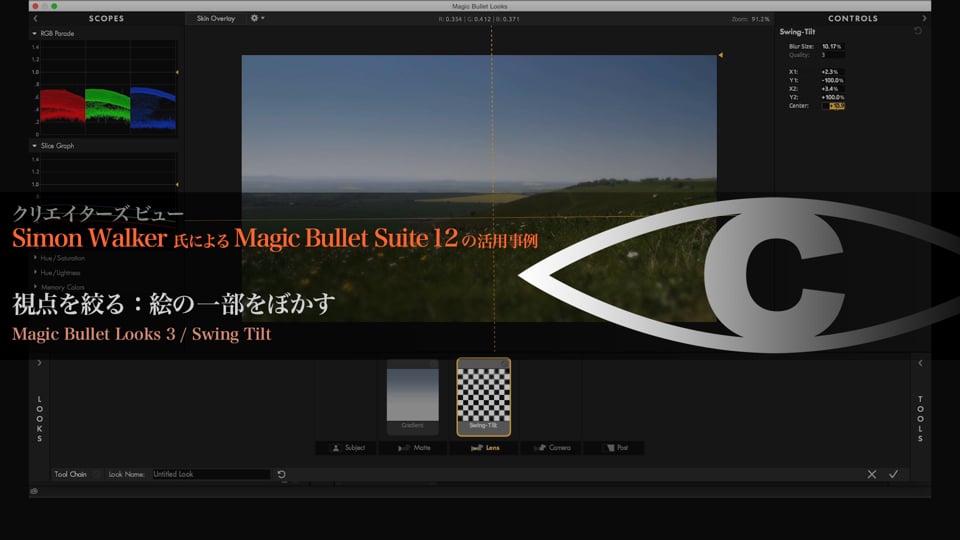This screenshot has height=540, width=960.
Task: Click the Y2 value +100.0%
Action: pos(832,97)
